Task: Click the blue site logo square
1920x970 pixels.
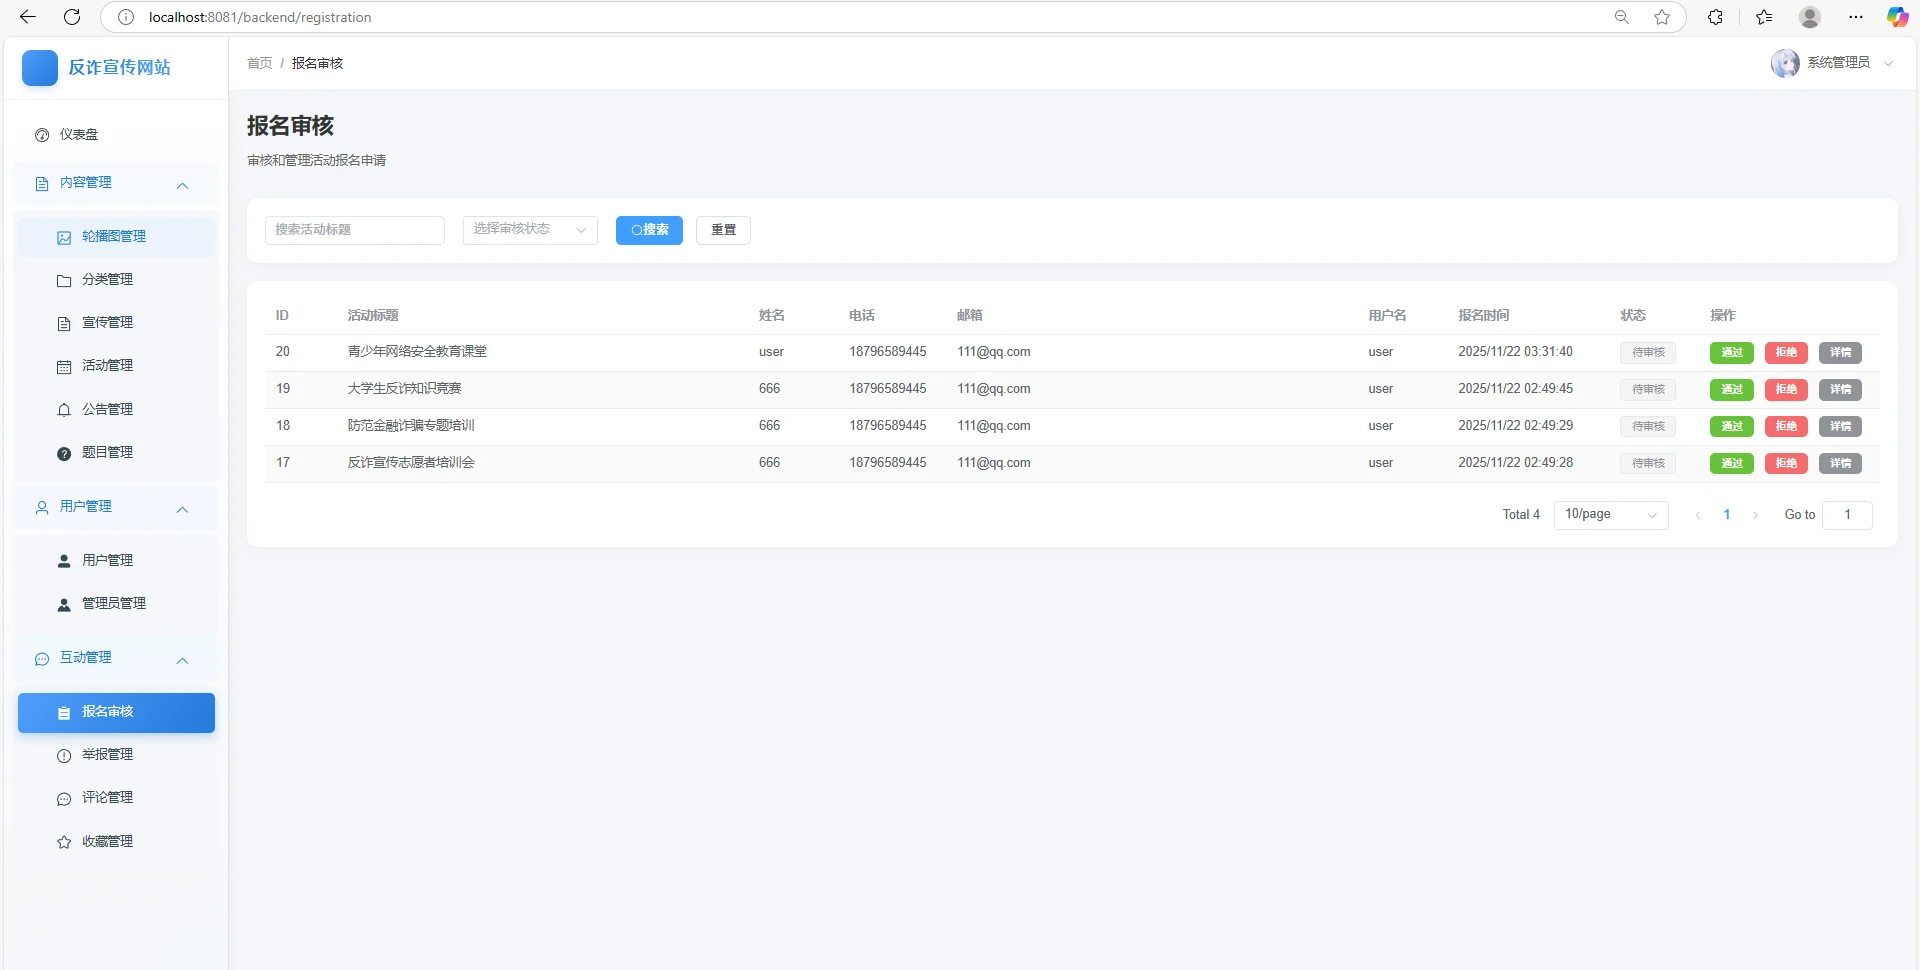Action: pos(40,67)
